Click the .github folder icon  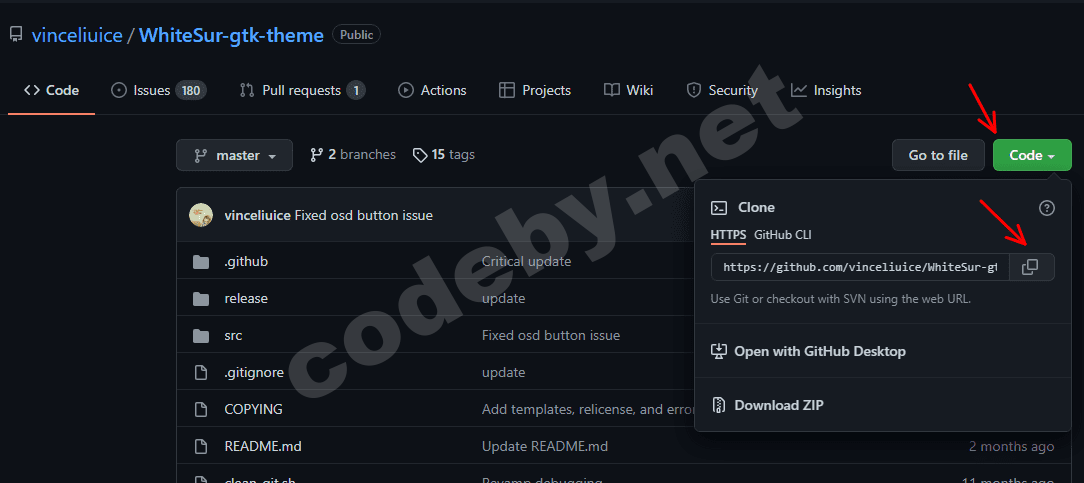pos(200,262)
